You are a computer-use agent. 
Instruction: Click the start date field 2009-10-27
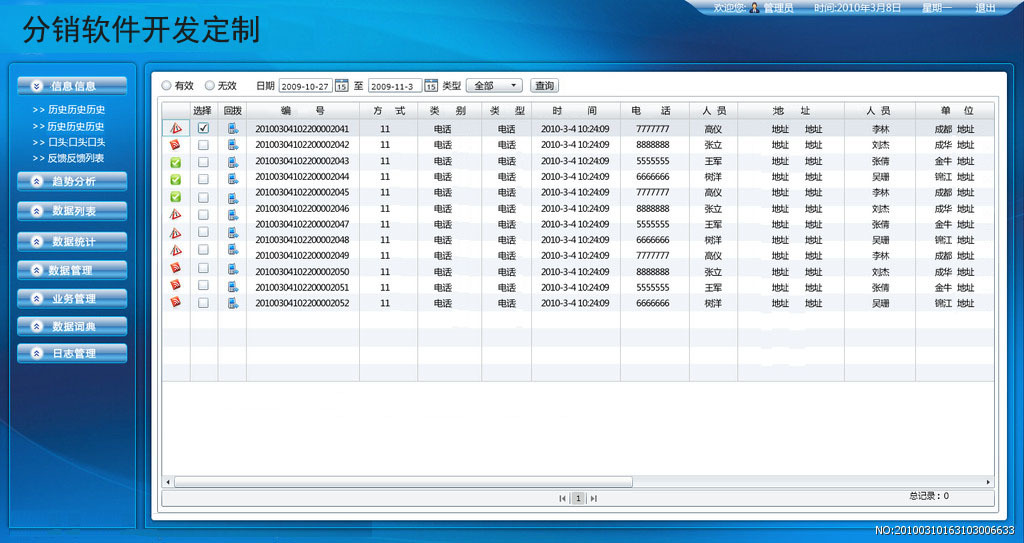click(306, 86)
